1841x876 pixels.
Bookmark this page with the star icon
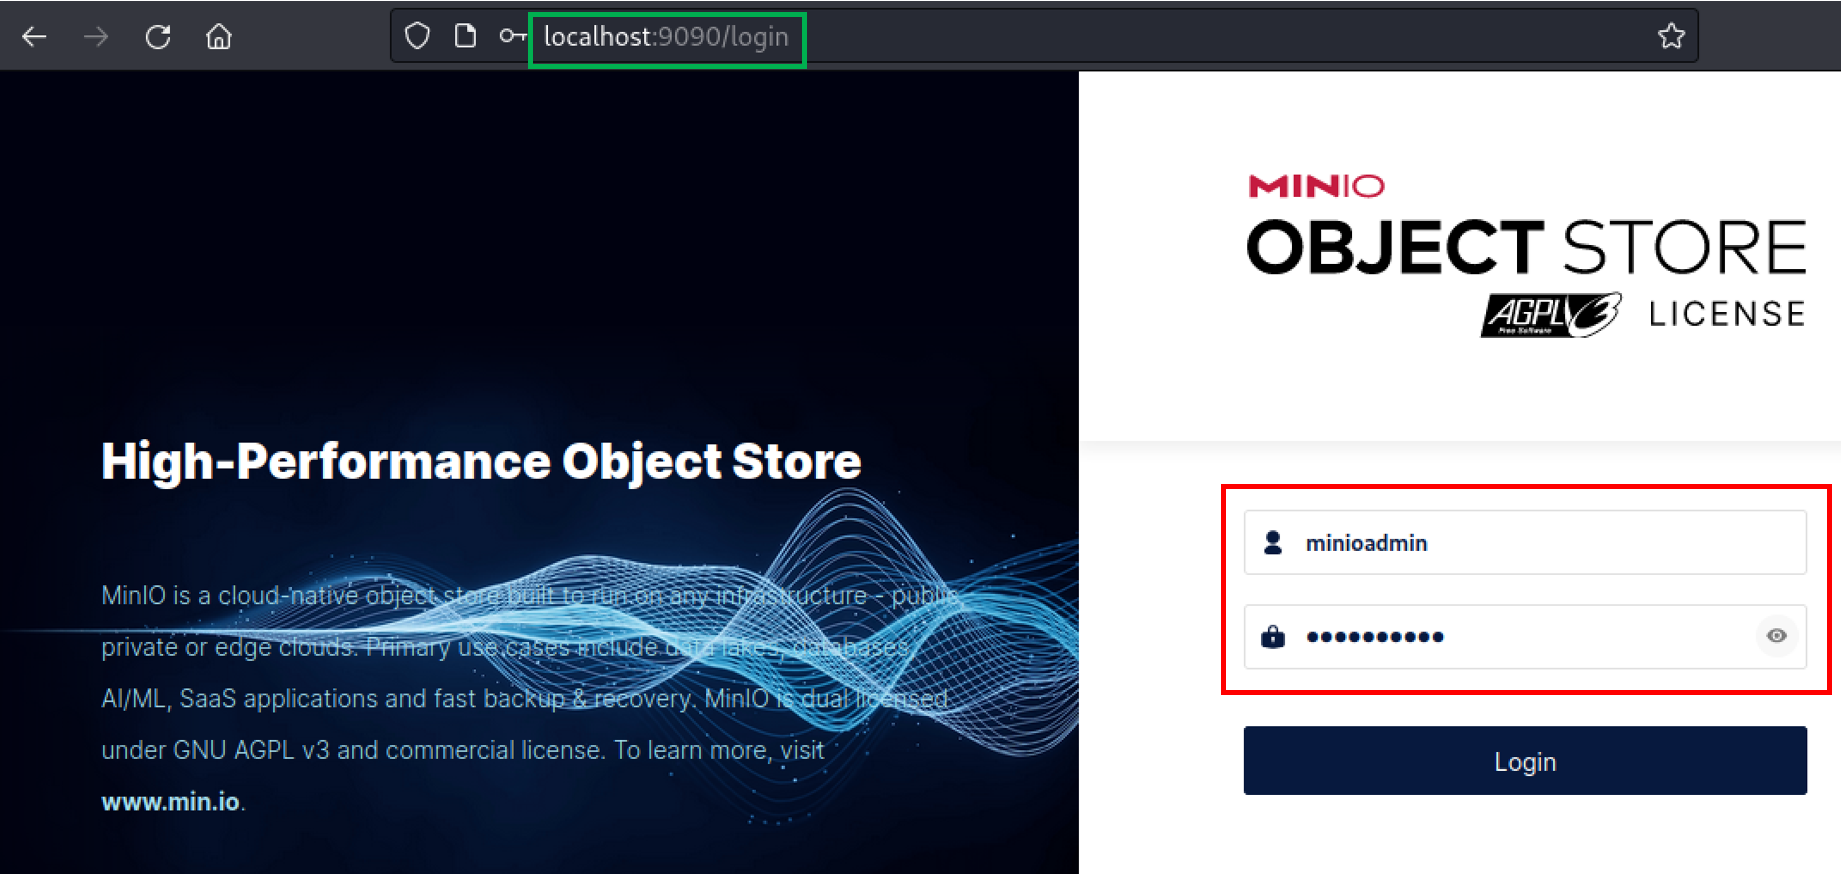click(x=1671, y=37)
